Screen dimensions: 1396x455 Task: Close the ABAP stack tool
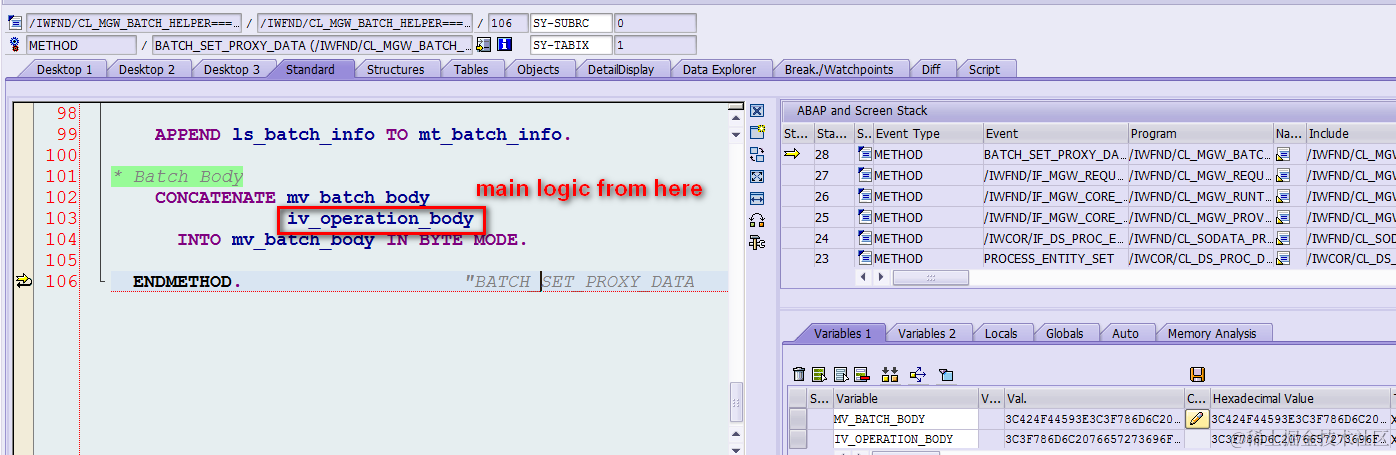[x=757, y=111]
